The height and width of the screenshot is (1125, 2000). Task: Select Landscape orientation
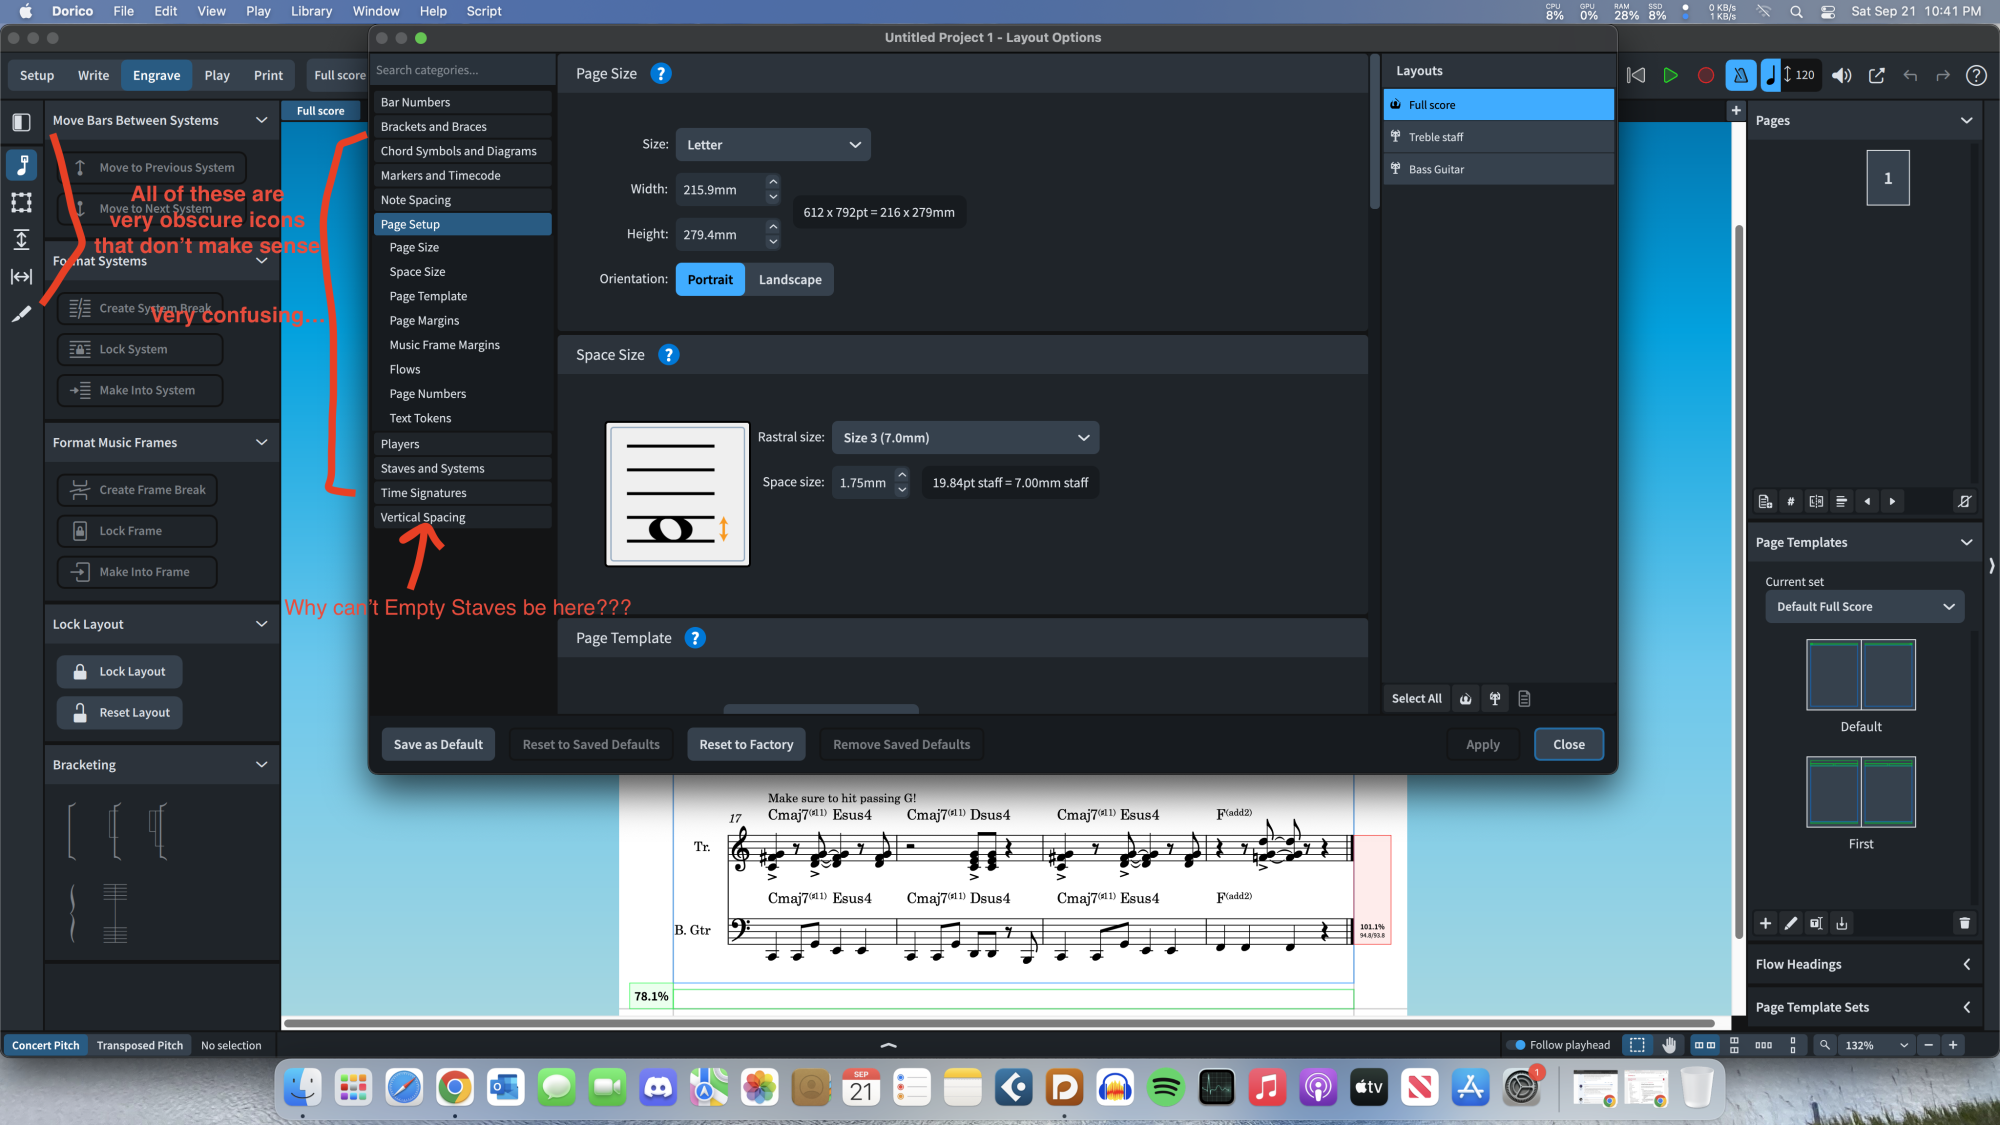[789, 280]
